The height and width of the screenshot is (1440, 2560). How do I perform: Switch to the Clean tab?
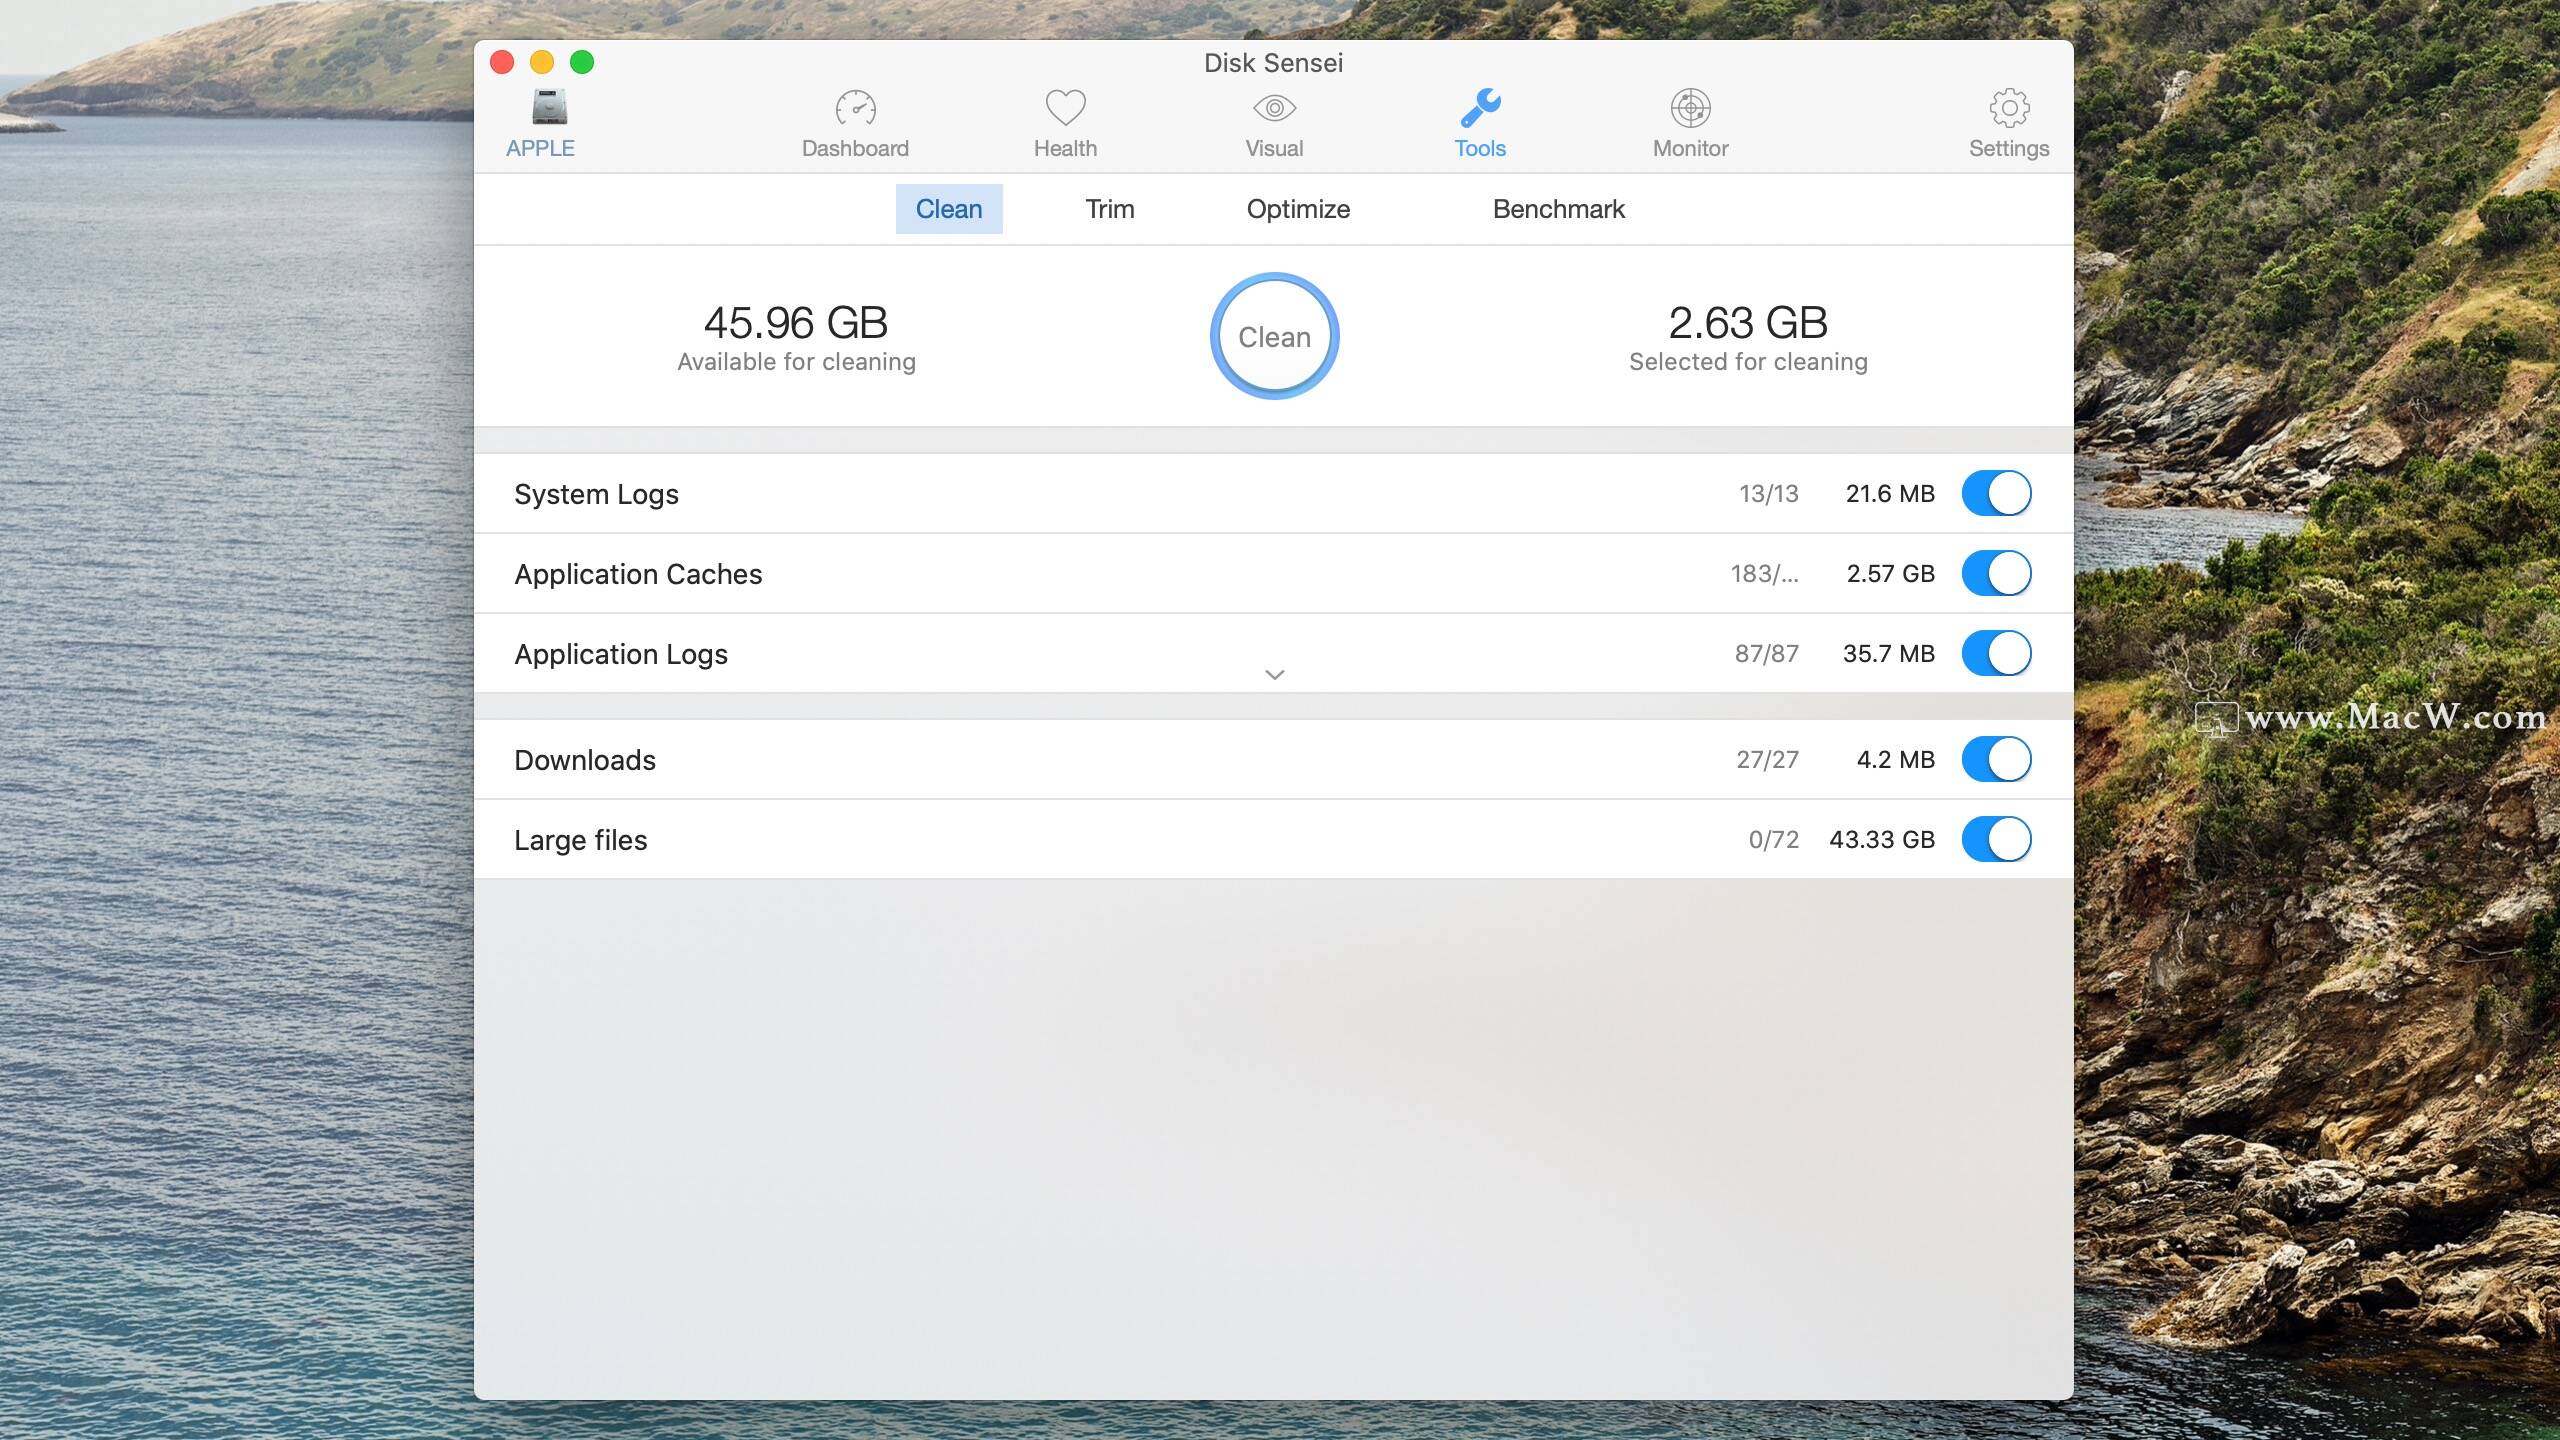click(949, 209)
